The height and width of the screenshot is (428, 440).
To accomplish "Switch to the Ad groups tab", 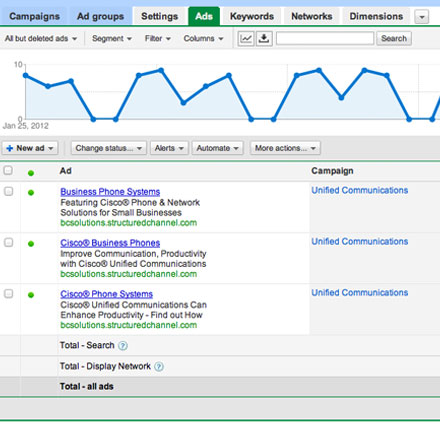I will coord(100,16).
